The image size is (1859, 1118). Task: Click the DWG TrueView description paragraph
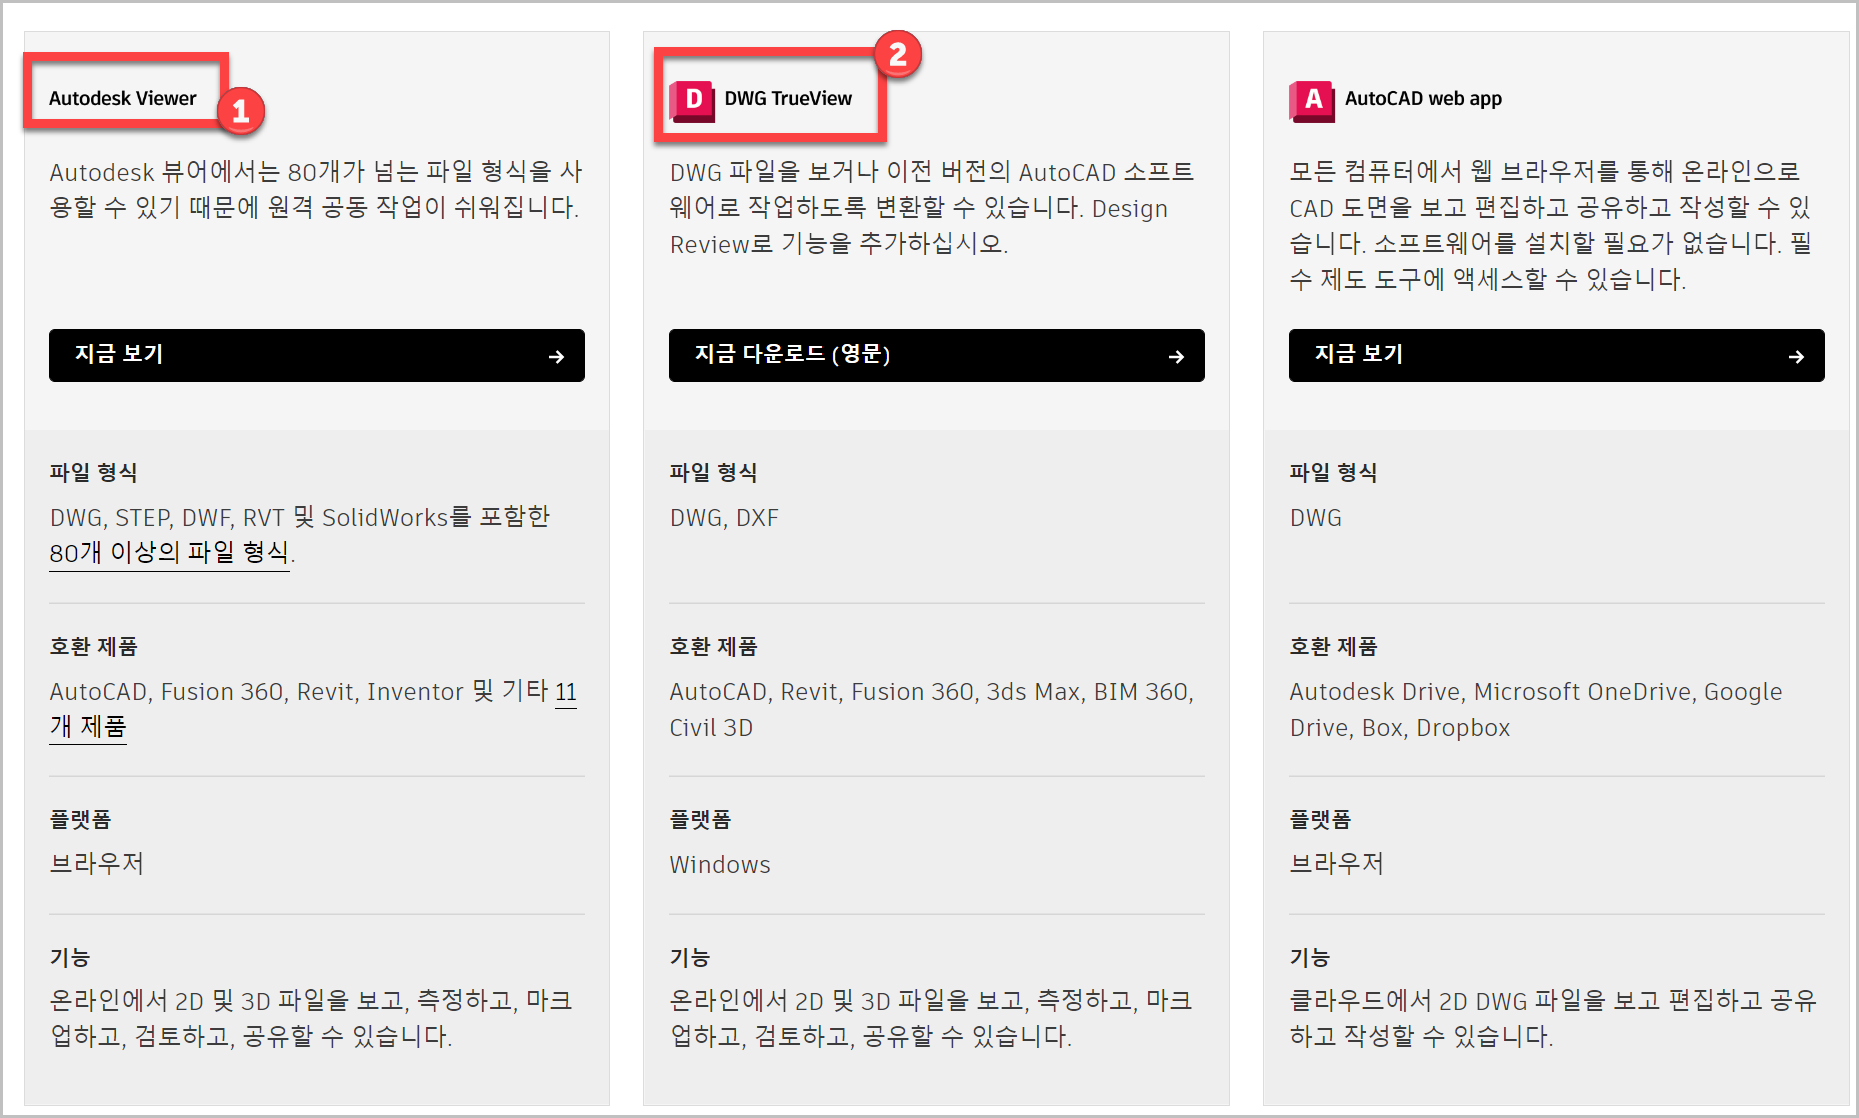pos(931,207)
